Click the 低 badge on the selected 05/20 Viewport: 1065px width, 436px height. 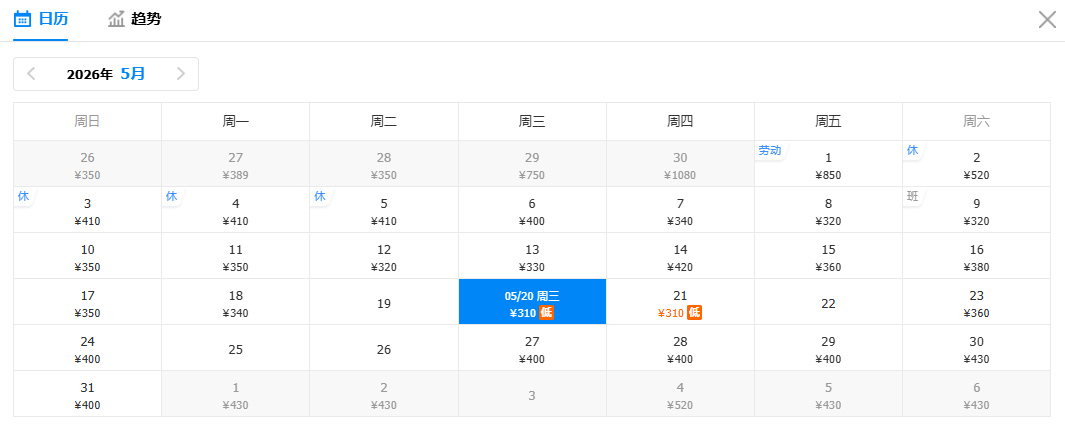[546, 313]
